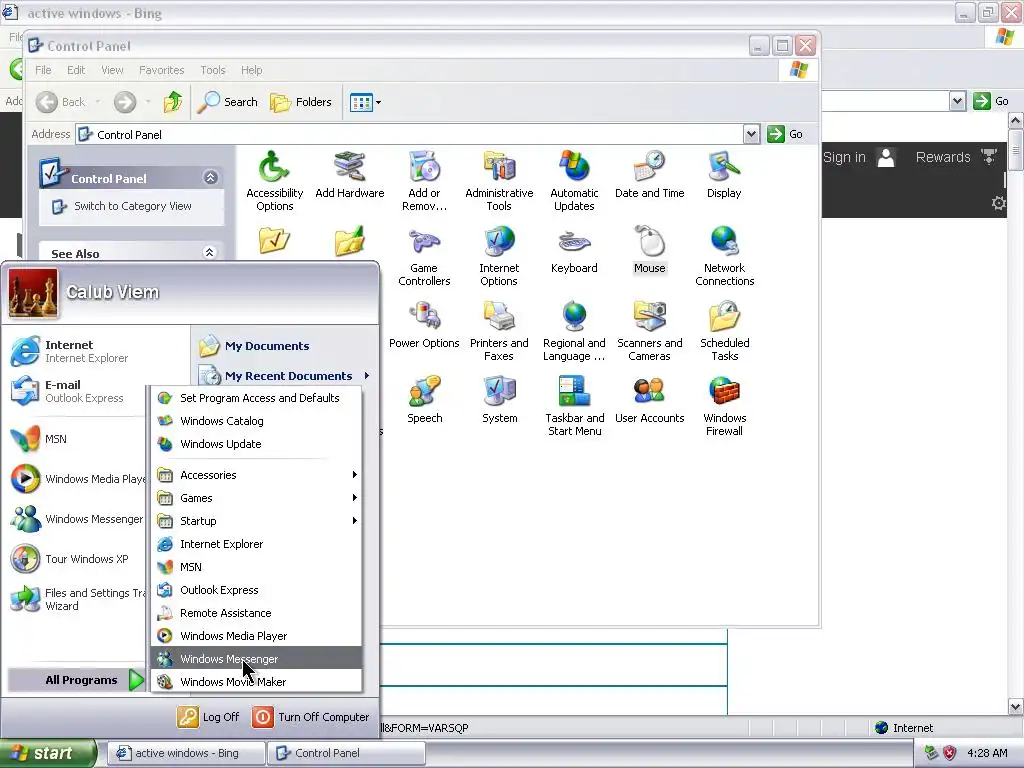Click the Windows start button

(48, 753)
